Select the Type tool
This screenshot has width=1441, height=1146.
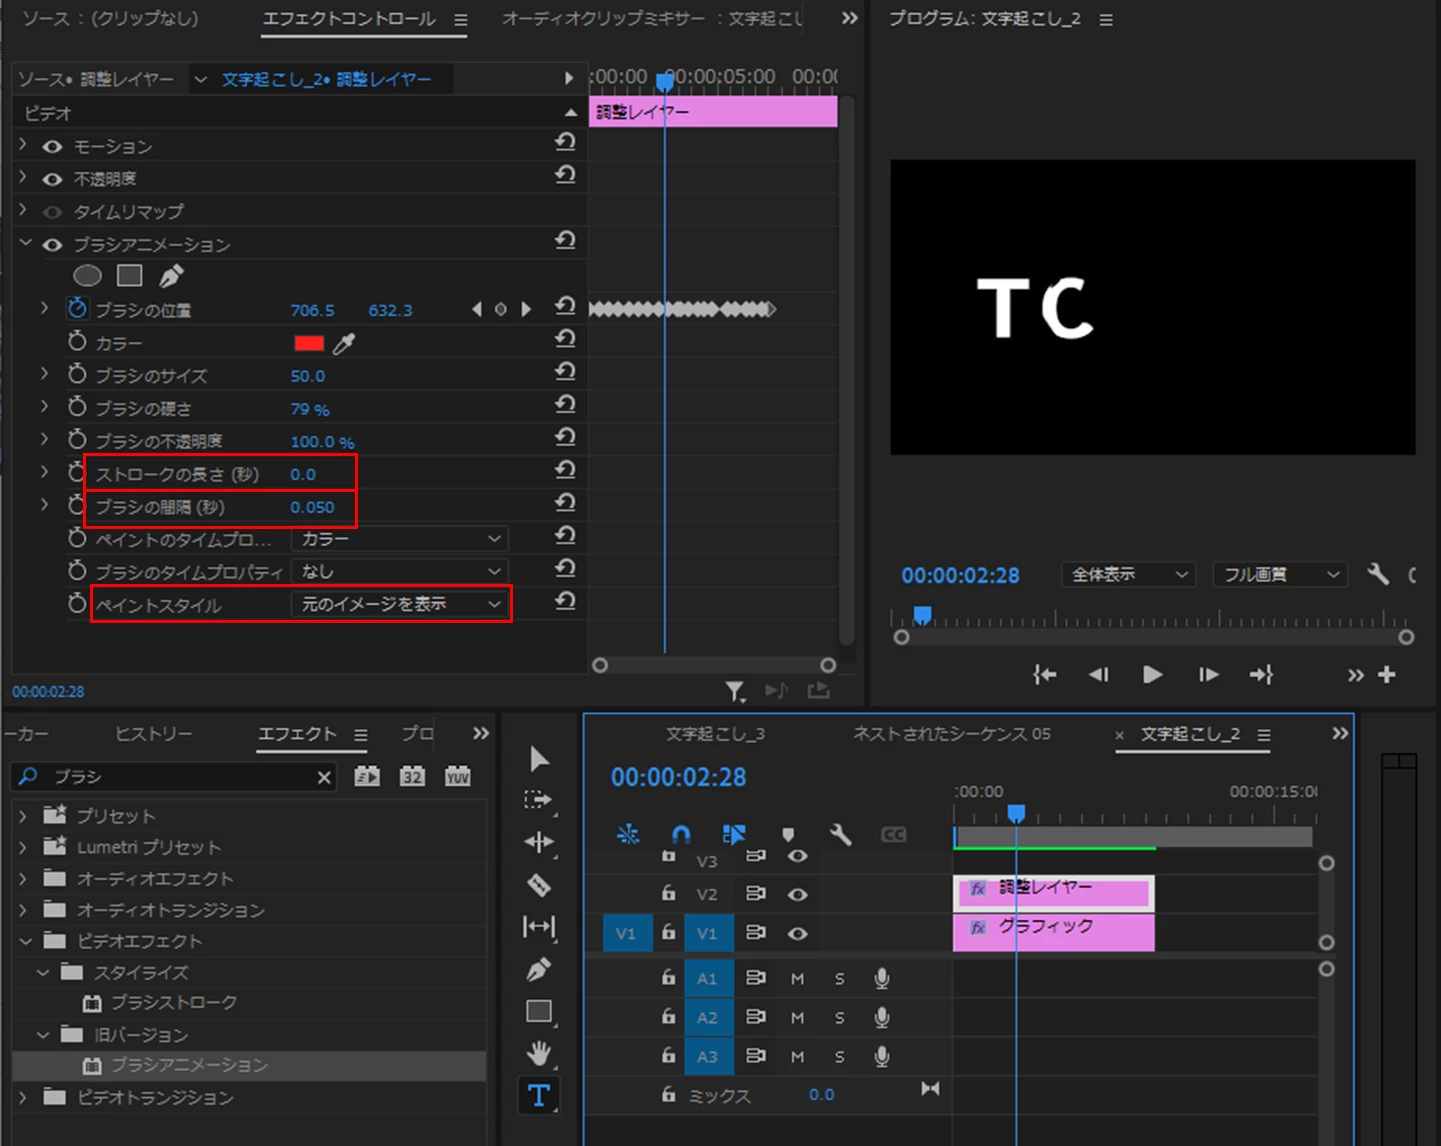539,1096
